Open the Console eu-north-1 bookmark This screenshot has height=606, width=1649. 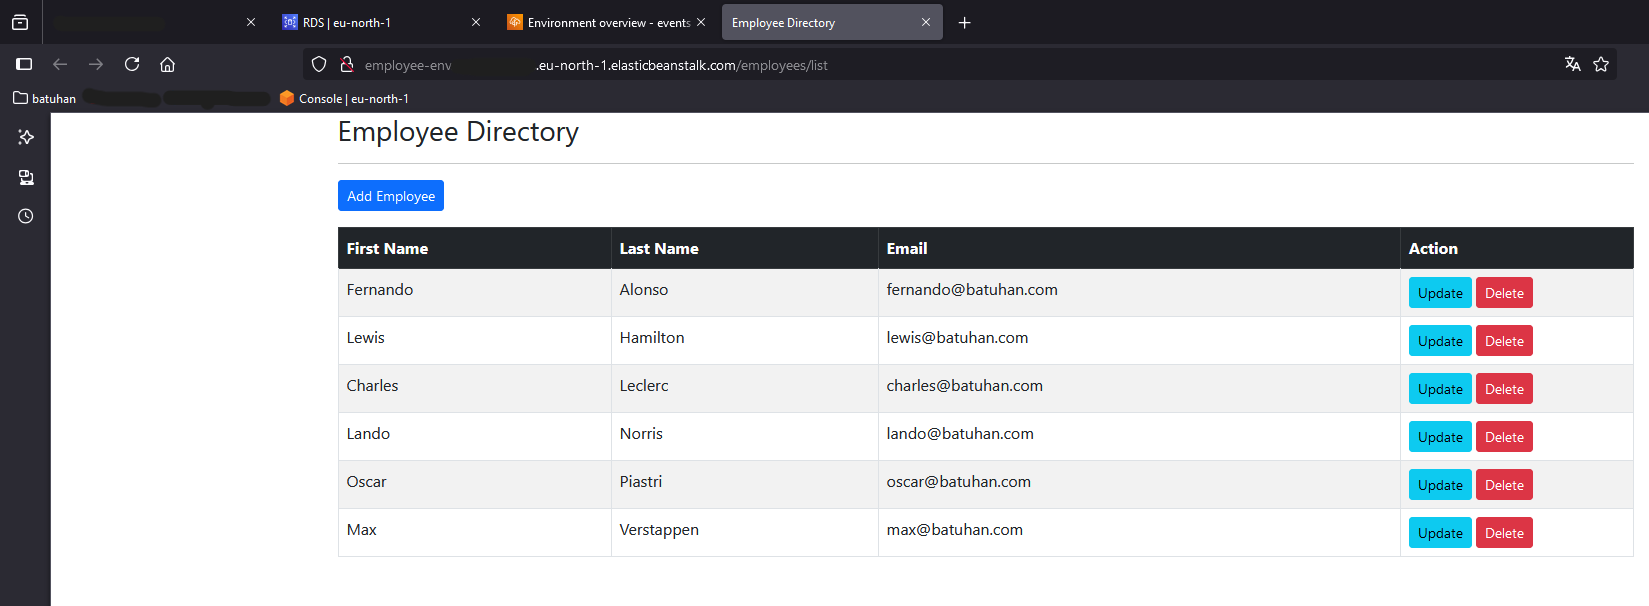[344, 98]
